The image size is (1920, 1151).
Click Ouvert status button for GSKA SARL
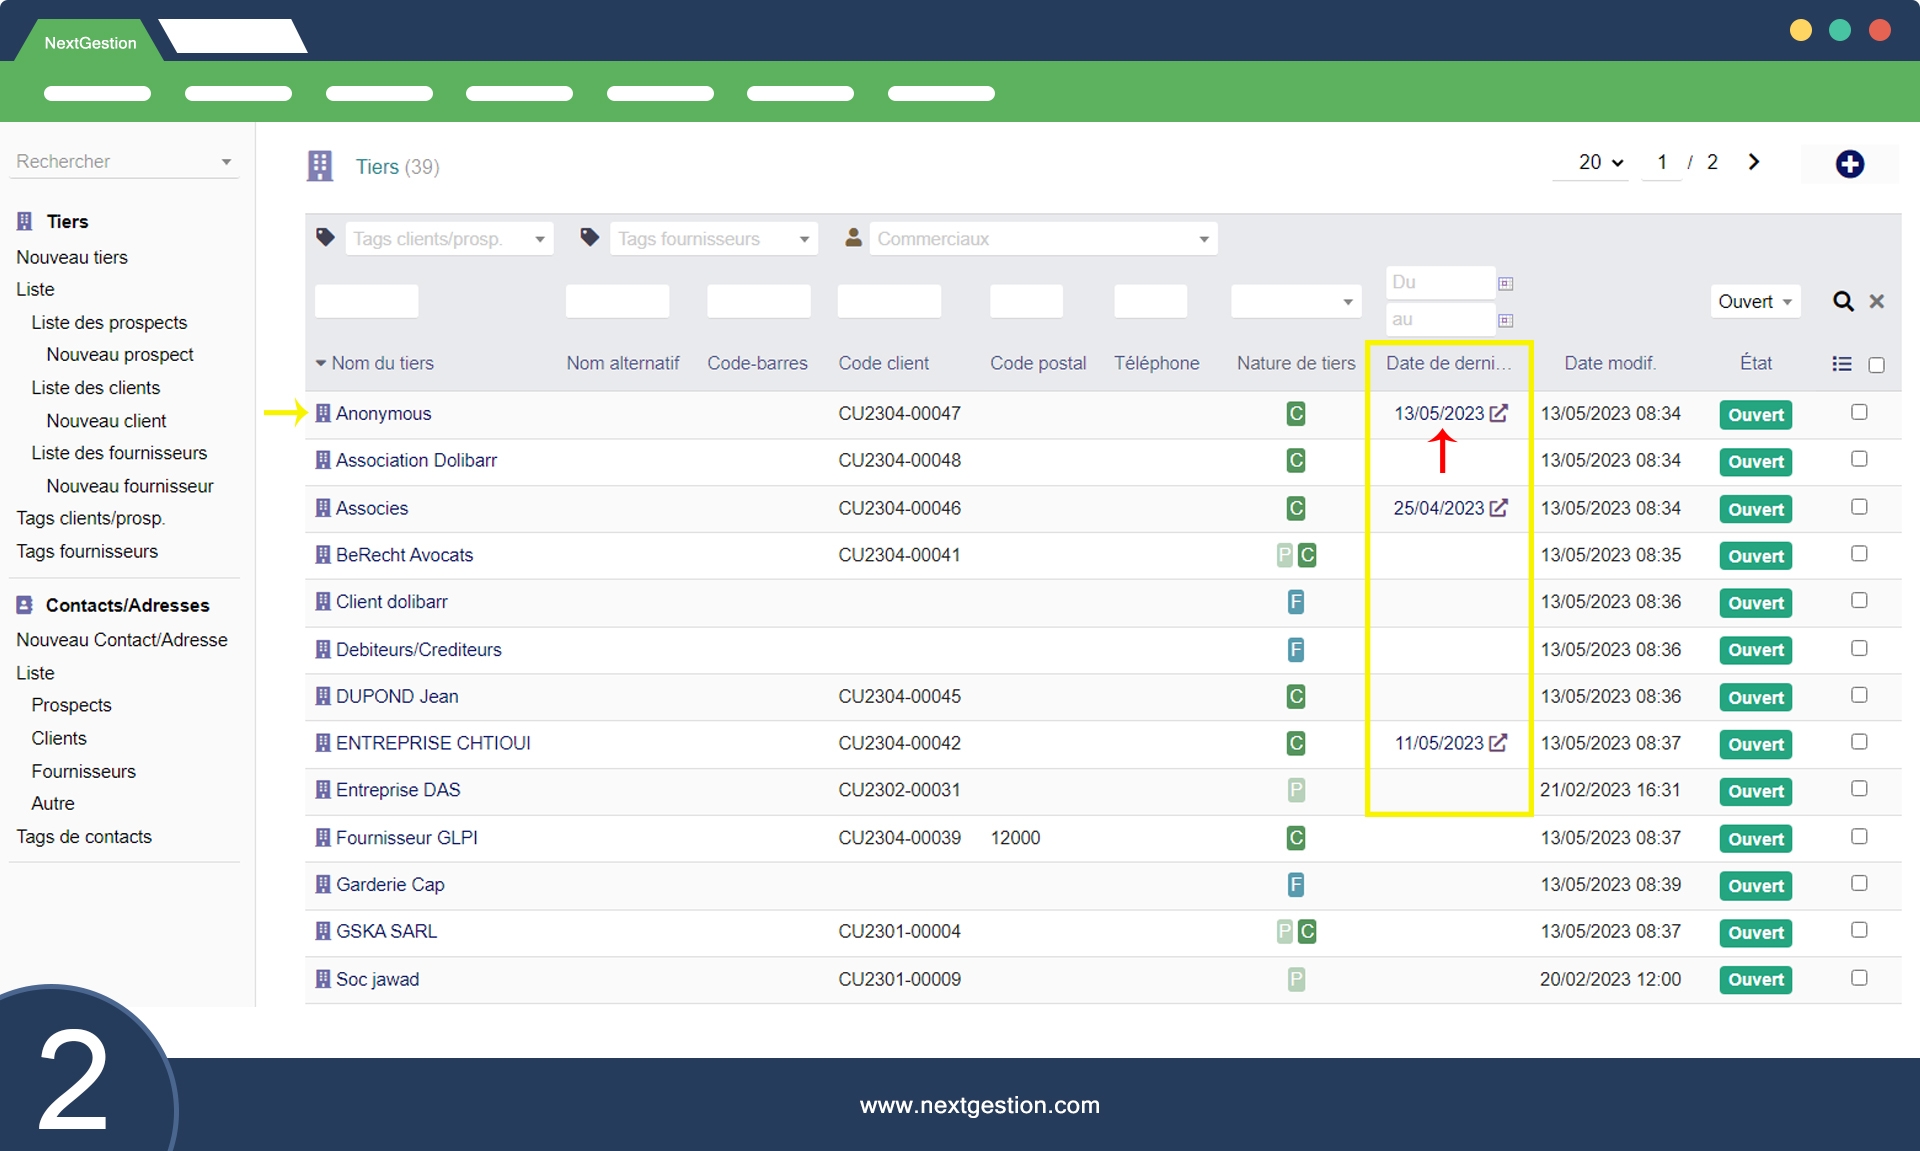click(x=1755, y=933)
